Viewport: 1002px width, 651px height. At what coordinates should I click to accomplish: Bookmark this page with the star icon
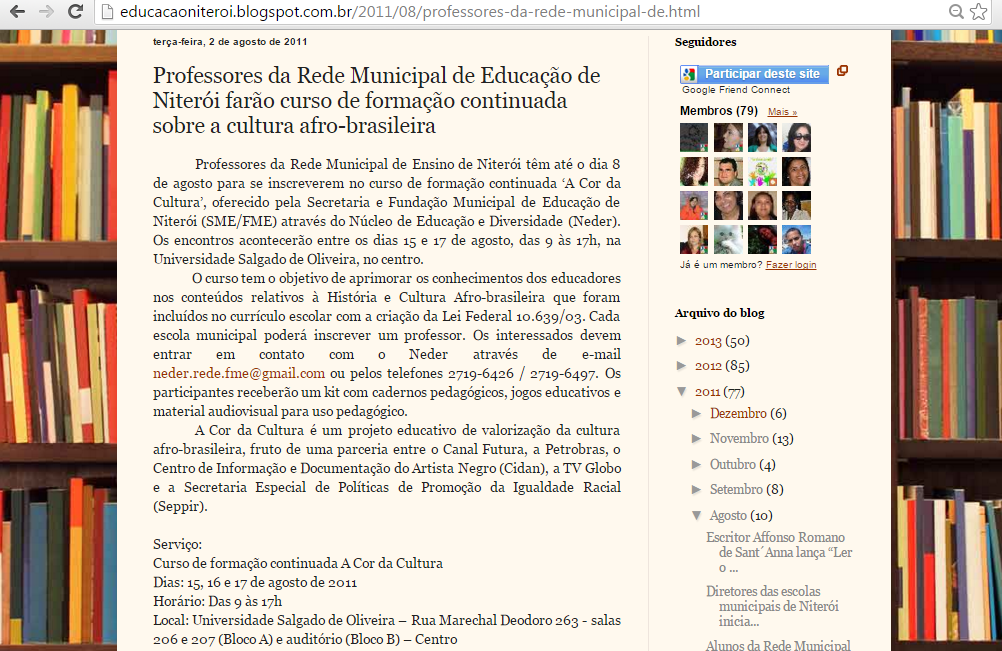pos(978,11)
